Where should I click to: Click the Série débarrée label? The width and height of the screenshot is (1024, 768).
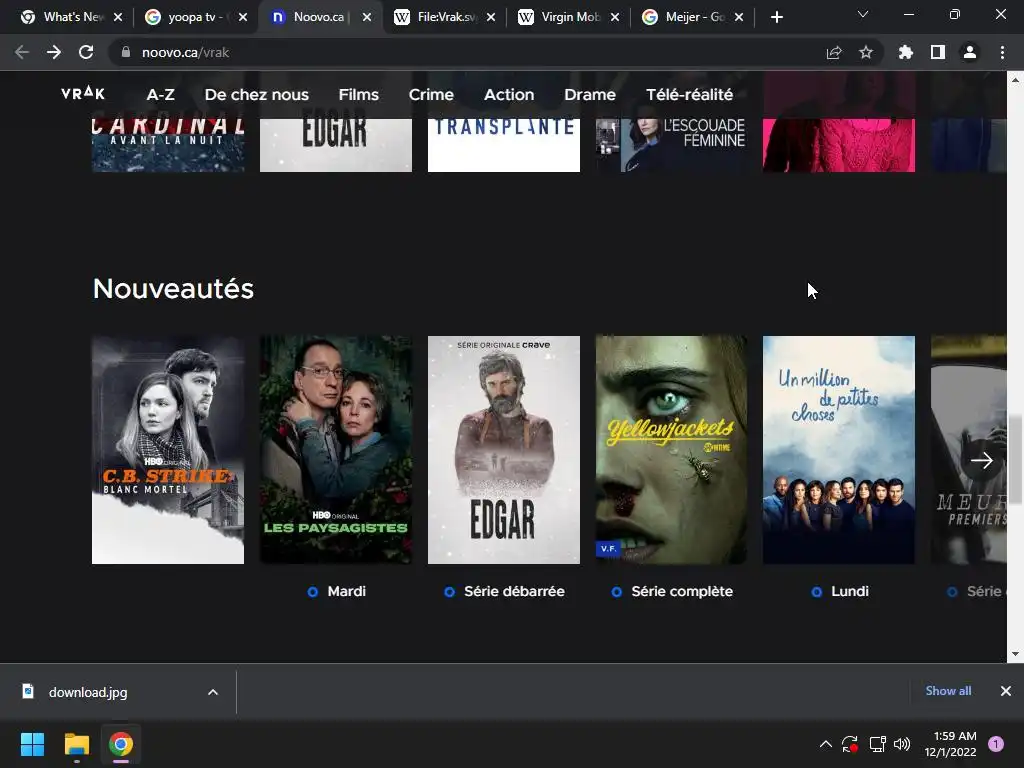click(x=514, y=591)
